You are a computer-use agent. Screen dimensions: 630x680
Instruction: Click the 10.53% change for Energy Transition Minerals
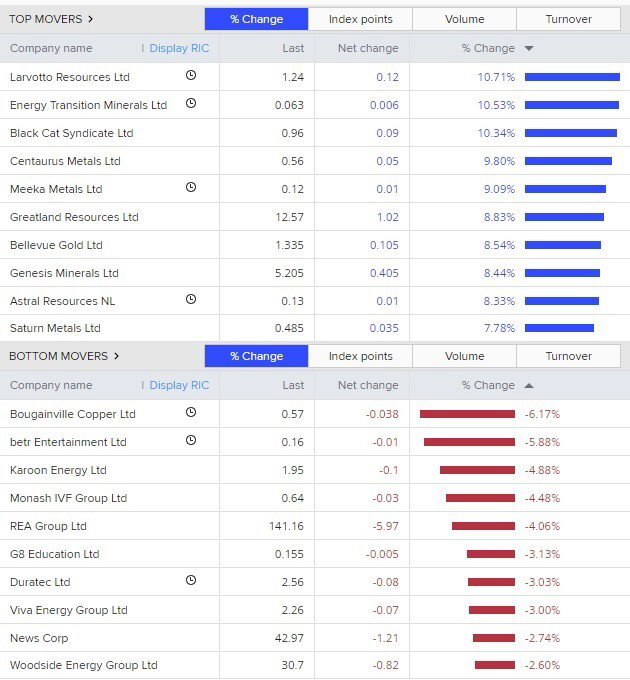click(496, 105)
